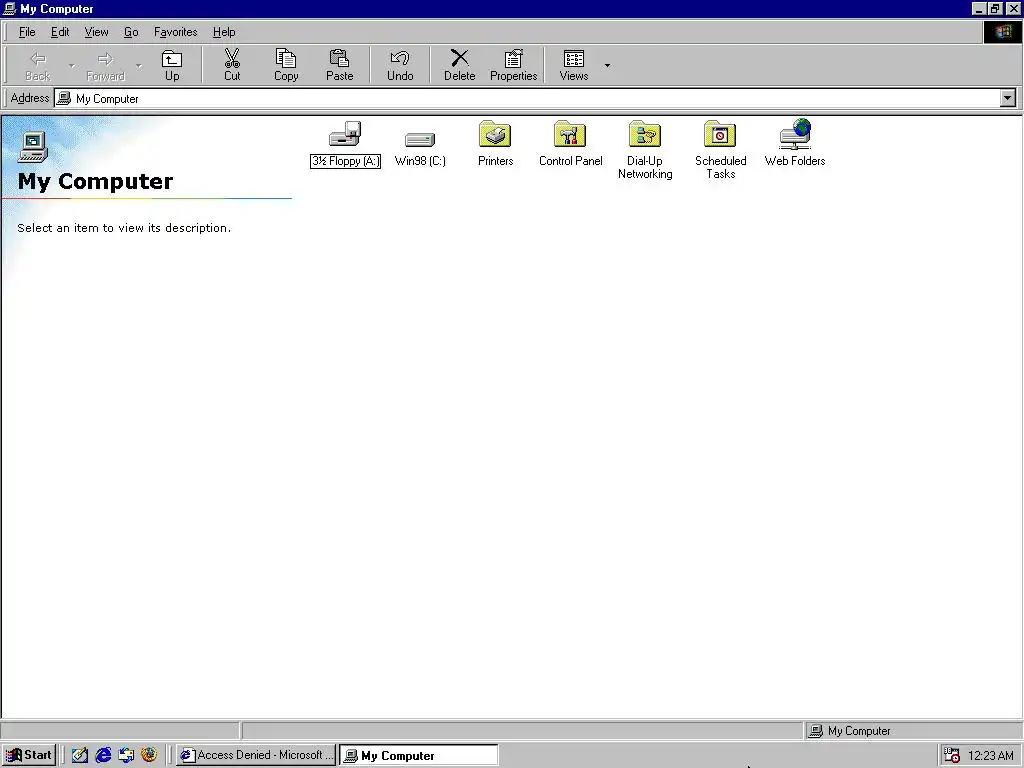Viewport: 1024px width, 768px height.
Task: Expand the Views dropdown arrow
Action: 607,65
